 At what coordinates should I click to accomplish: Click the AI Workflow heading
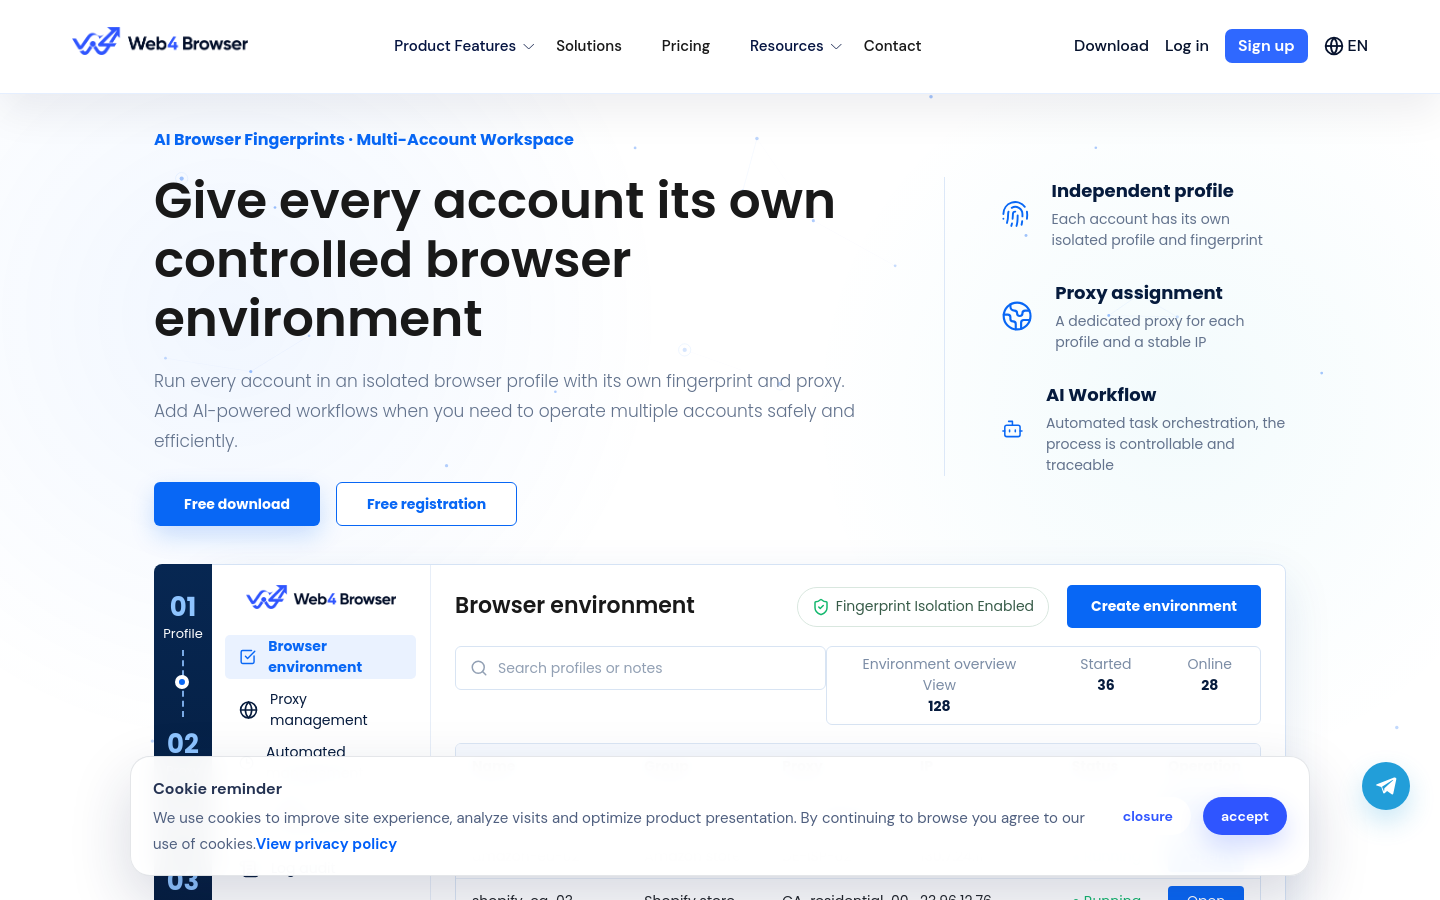tap(1101, 395)
